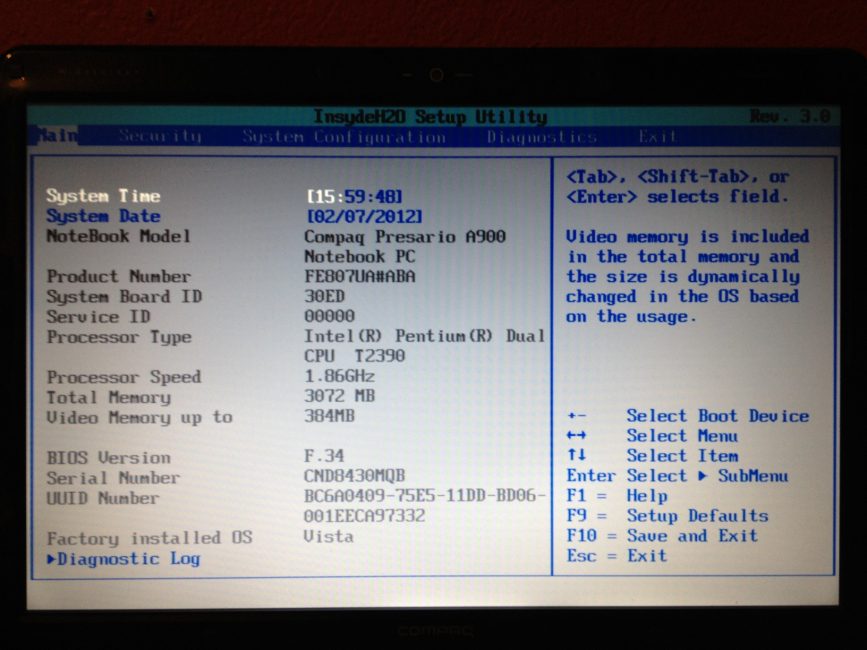Open the System Configuration tab
Viewport: 867px width, 650px height.
point(344,137)
